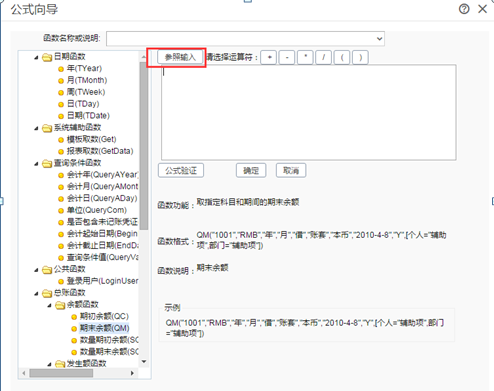Confirm with the 确定 button
This screenshot has width=494, height=391.
(x=251, y=171)
